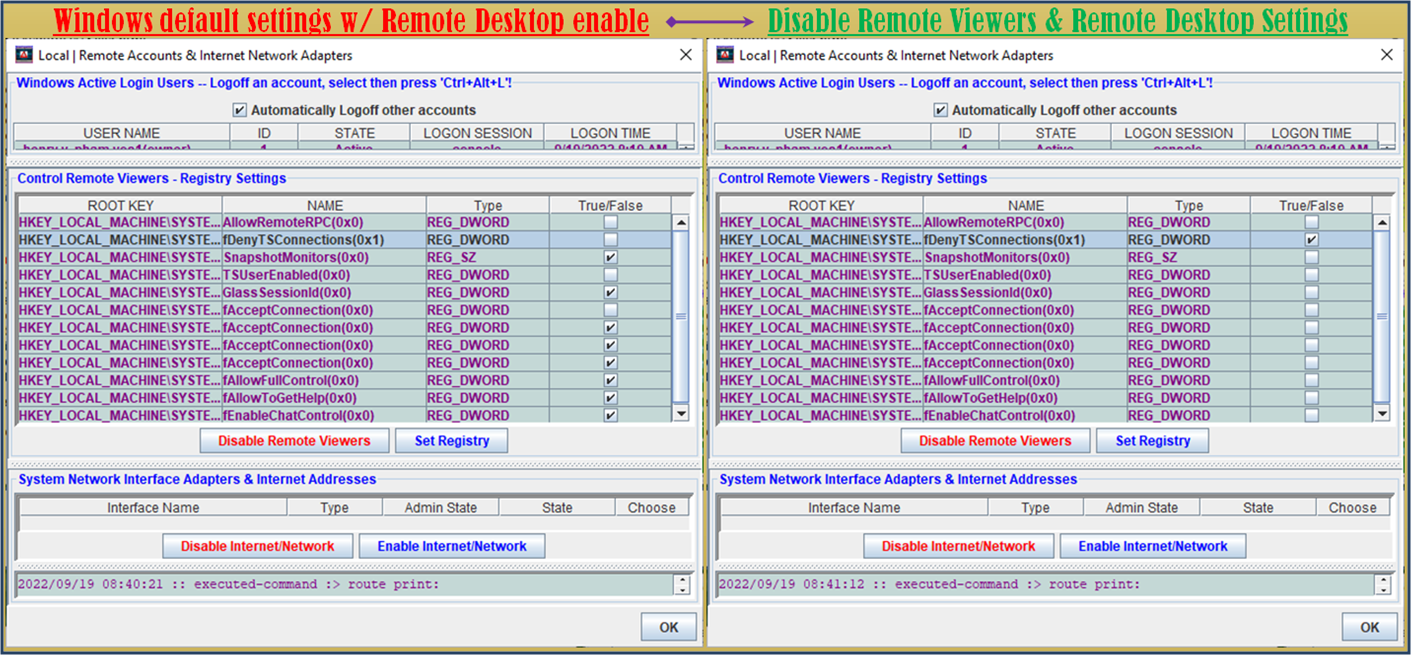
Task: Confirm with OK in the left window
Action: (669, 627)
